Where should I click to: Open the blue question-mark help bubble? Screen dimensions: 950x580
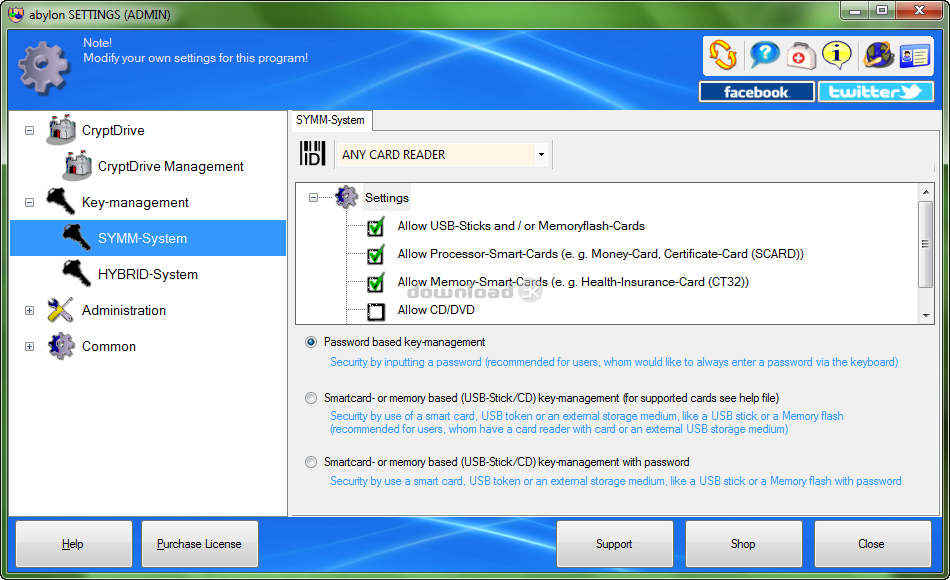765,55
